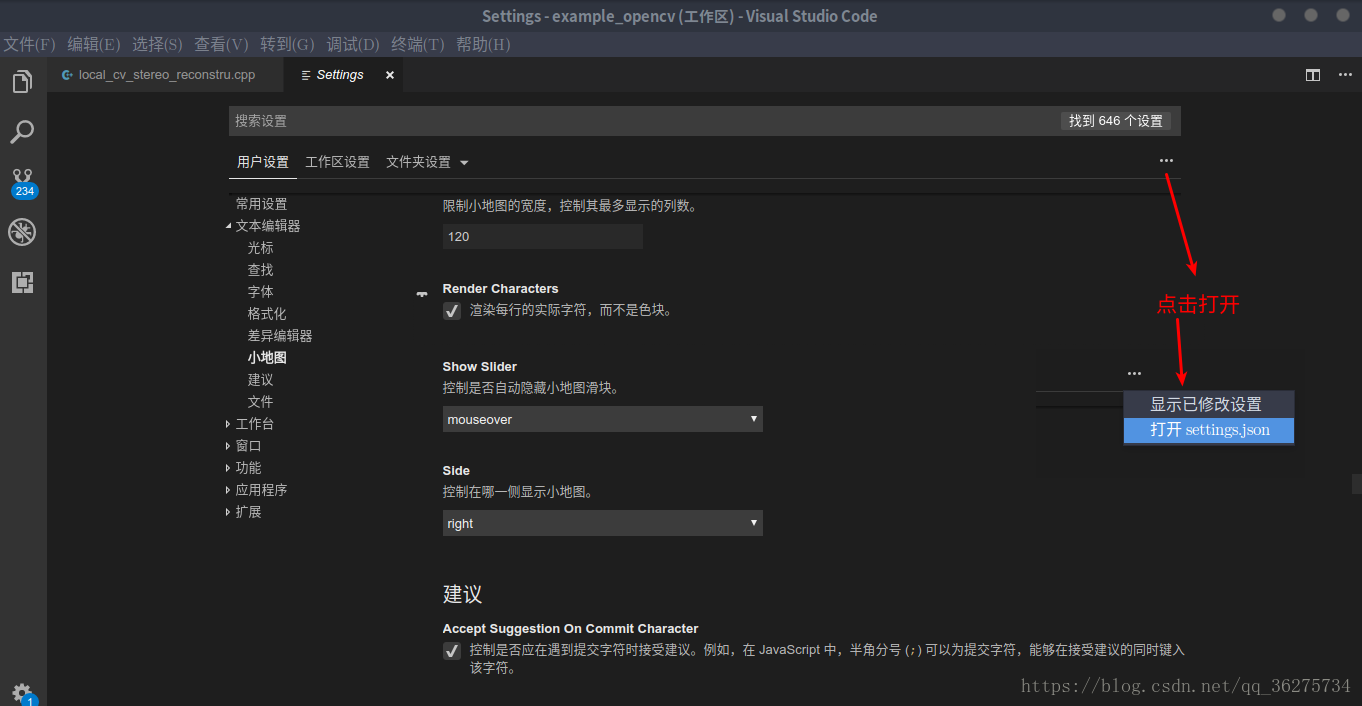This screenshot has width=1362, height=706.
Task: Open the 选择(S) menu
Action: [157, 44]
